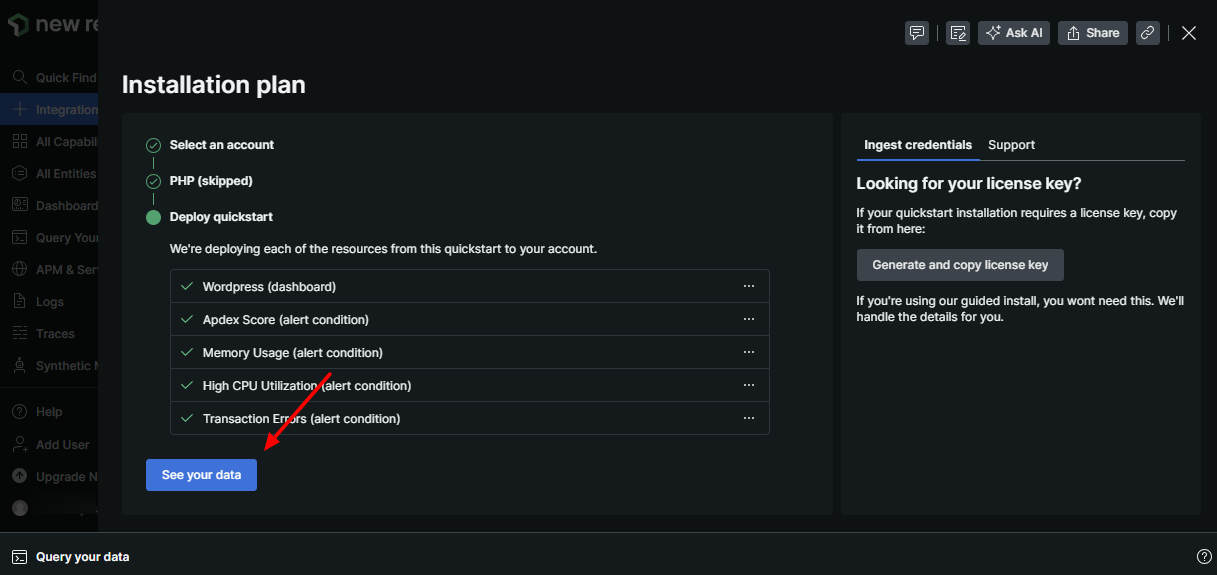The image size is (1217, 575).
Task: Open Integrations in the sidebar
Action: pos(49,110)
